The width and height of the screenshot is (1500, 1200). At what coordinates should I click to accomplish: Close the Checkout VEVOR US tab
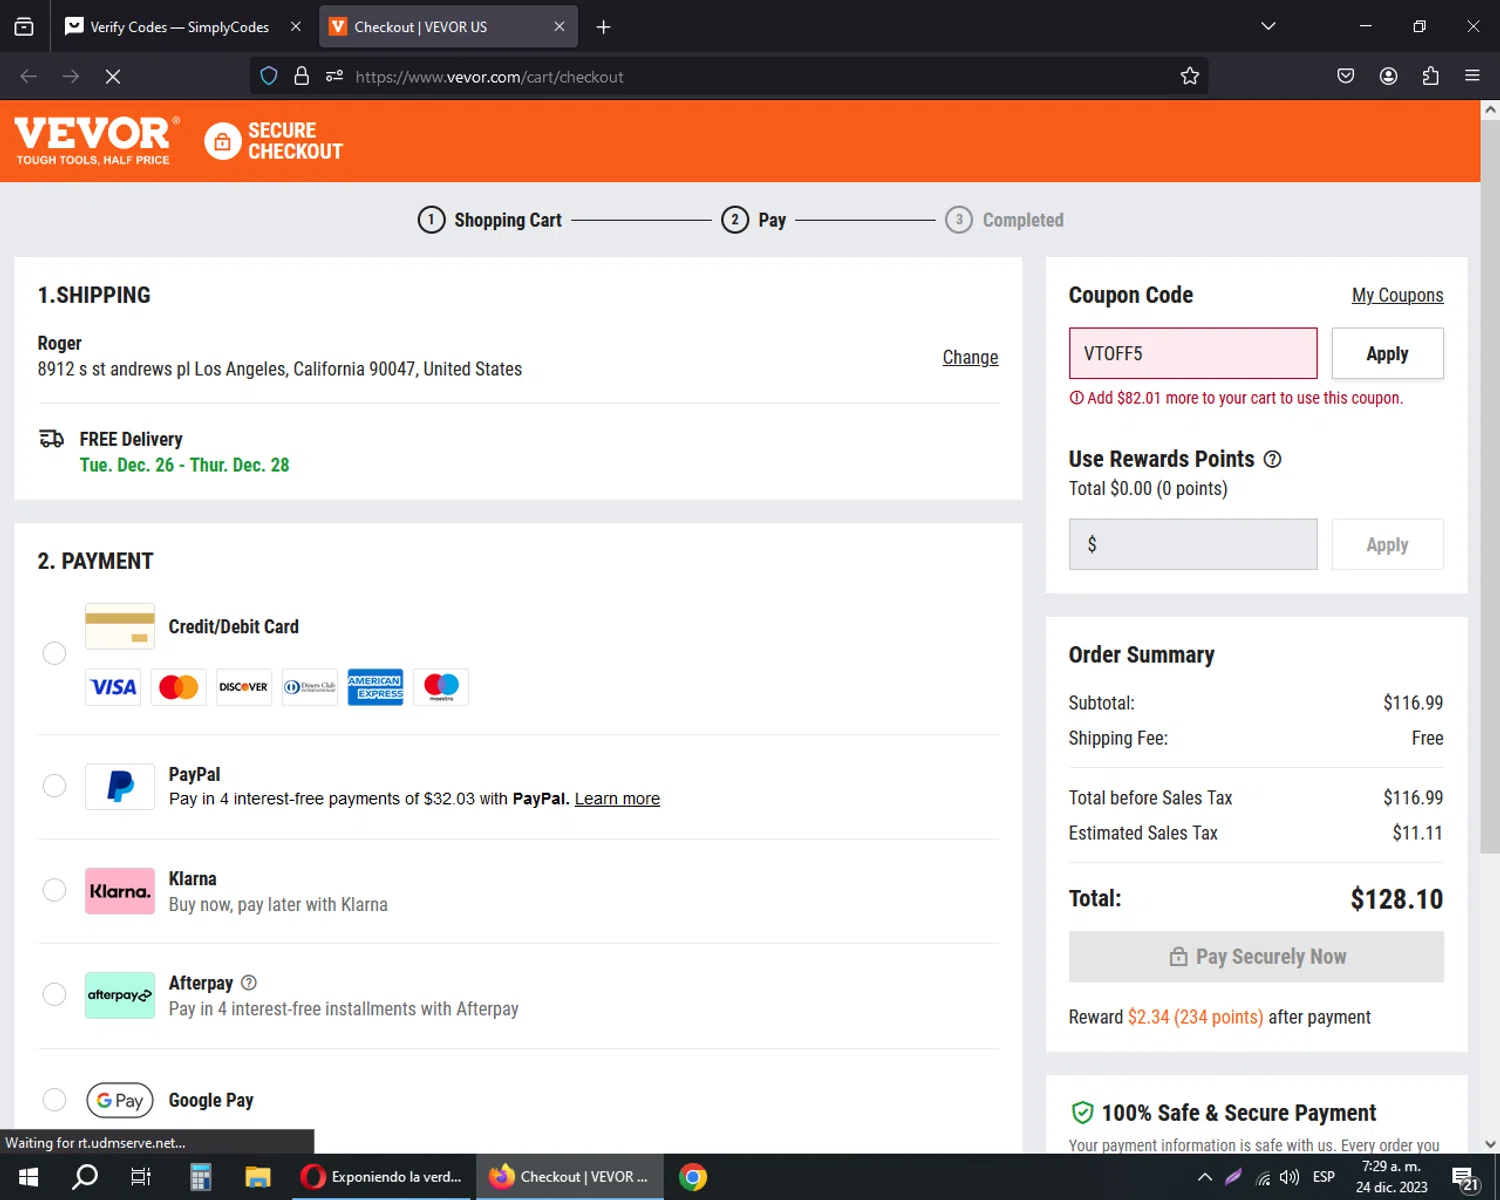point(559,27)
